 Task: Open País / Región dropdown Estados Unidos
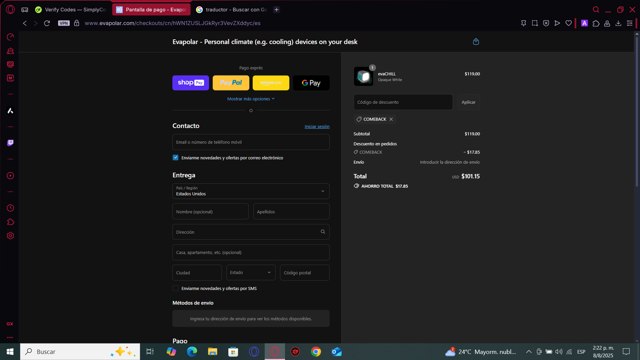point(251,191)
